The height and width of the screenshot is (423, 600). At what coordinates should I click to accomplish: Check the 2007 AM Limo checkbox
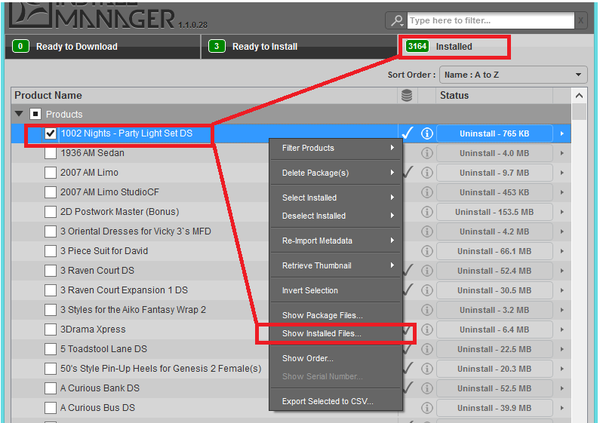coord(50,173)
